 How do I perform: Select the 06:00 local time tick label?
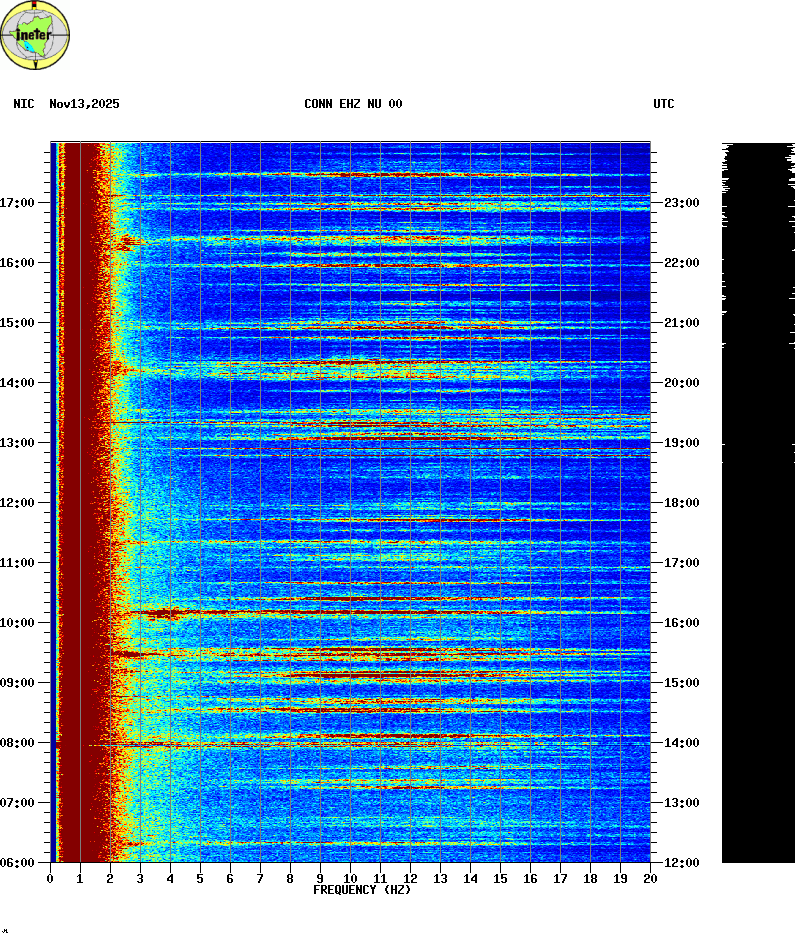(x=17, y=863)
